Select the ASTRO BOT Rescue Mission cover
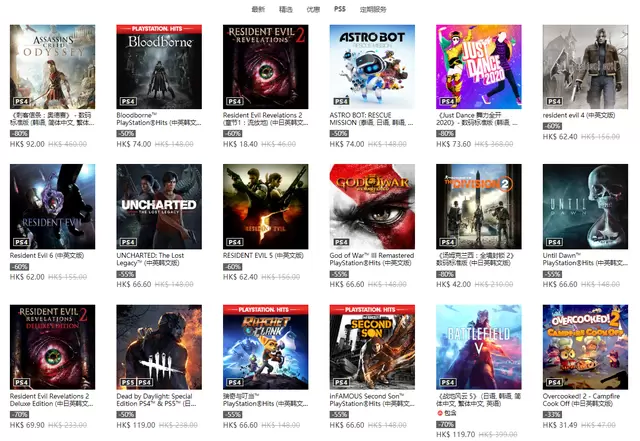 point(372,67)
